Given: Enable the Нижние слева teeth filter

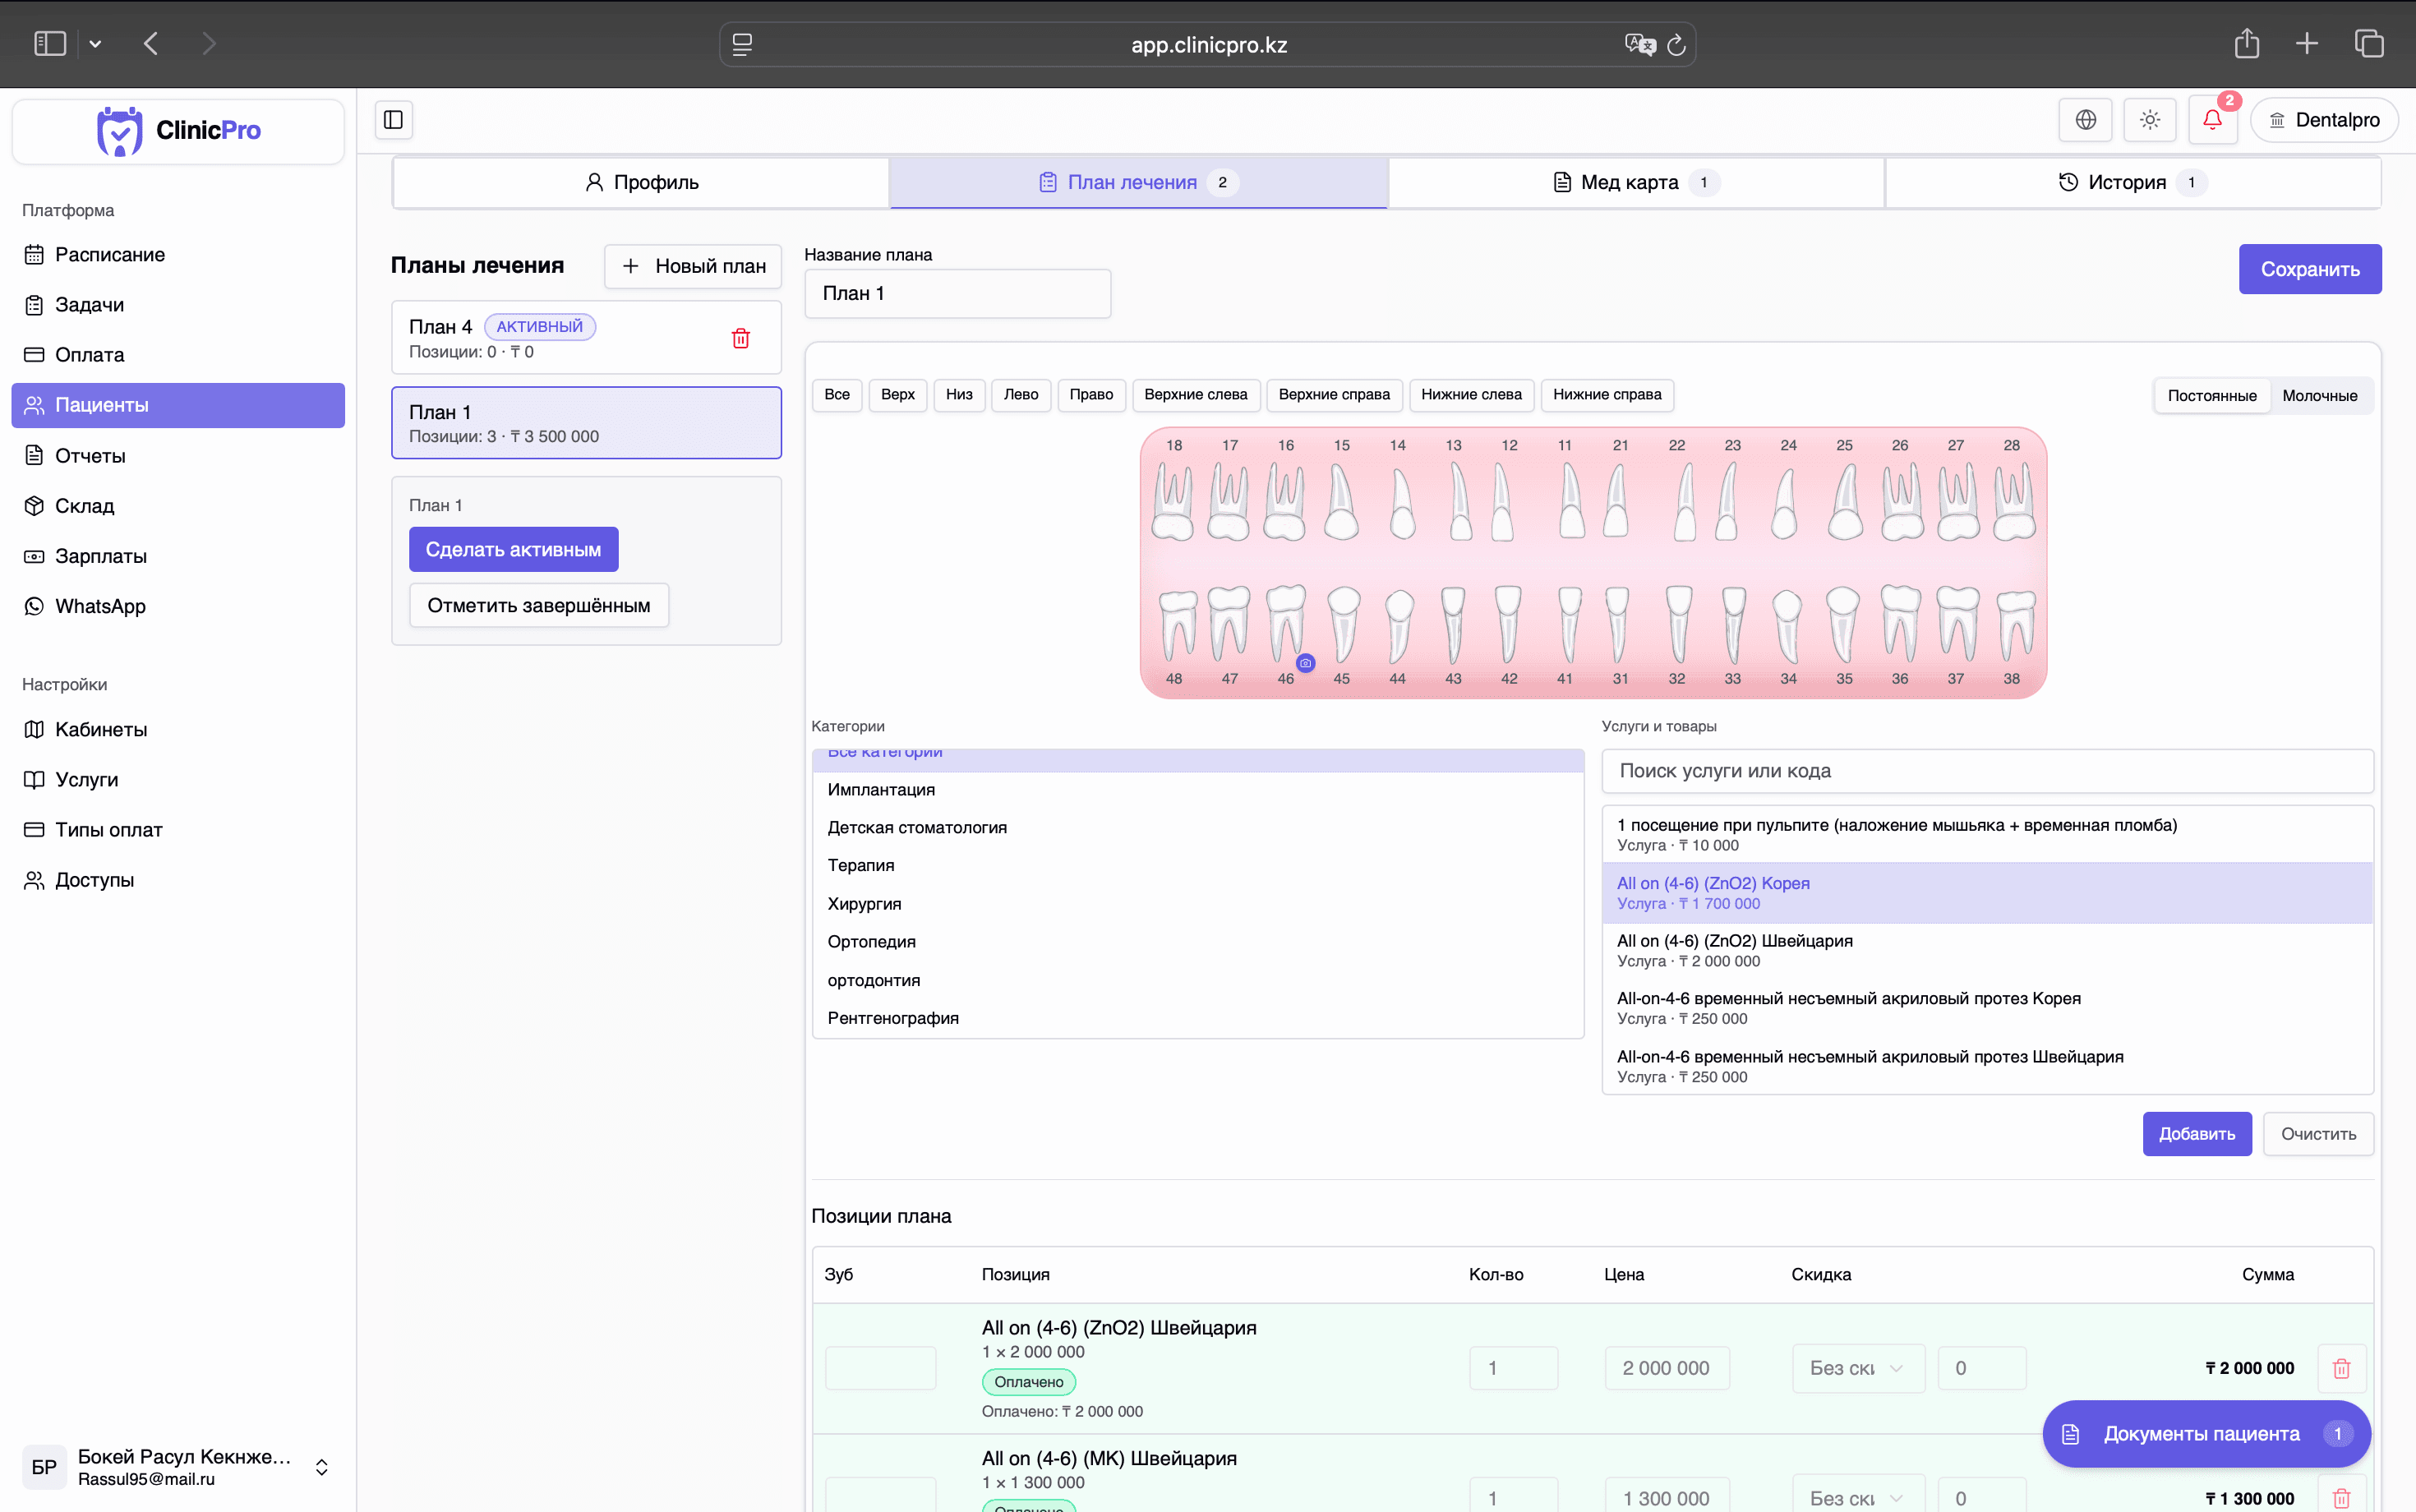Looking at the screenshot, I should [x=1471, y=395].
